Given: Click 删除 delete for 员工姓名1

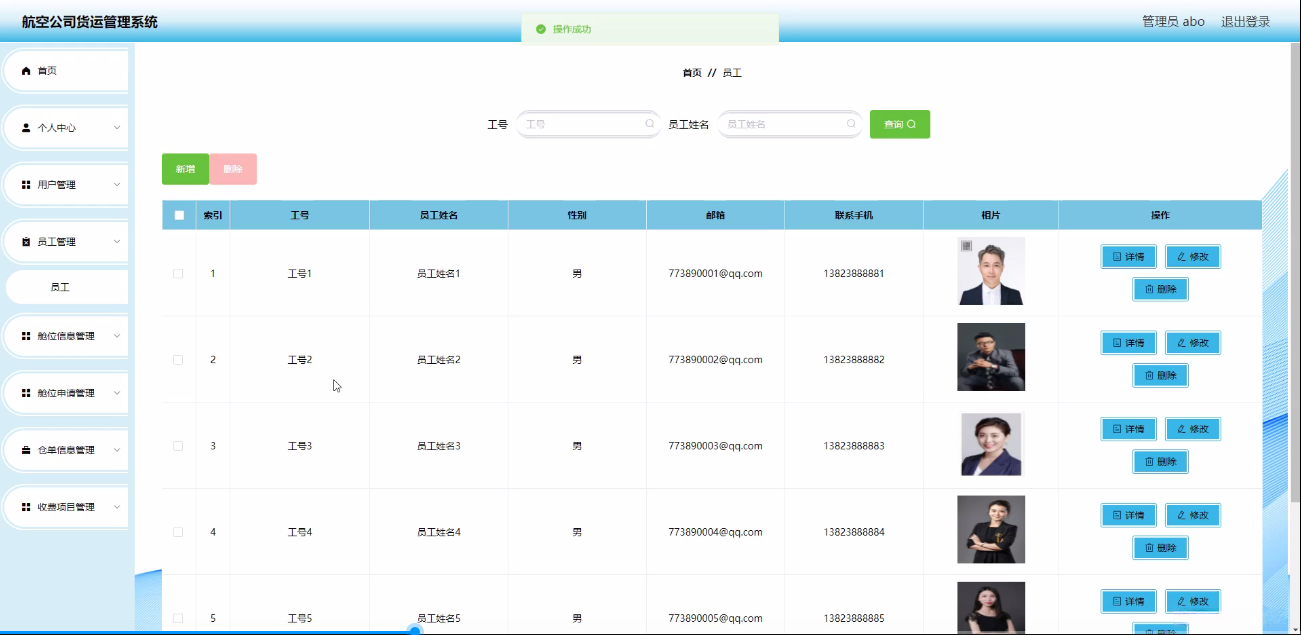Looking at the screenshot, I should pos(1160,290).
